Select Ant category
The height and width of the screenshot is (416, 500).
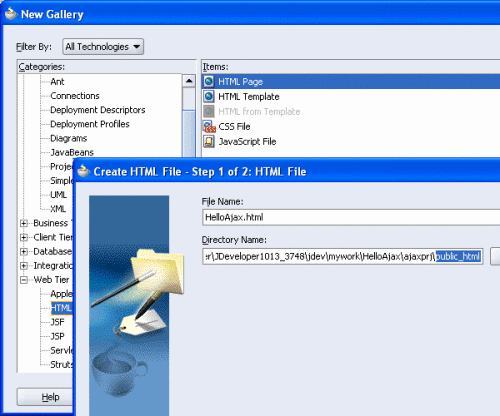pos(57,82)
